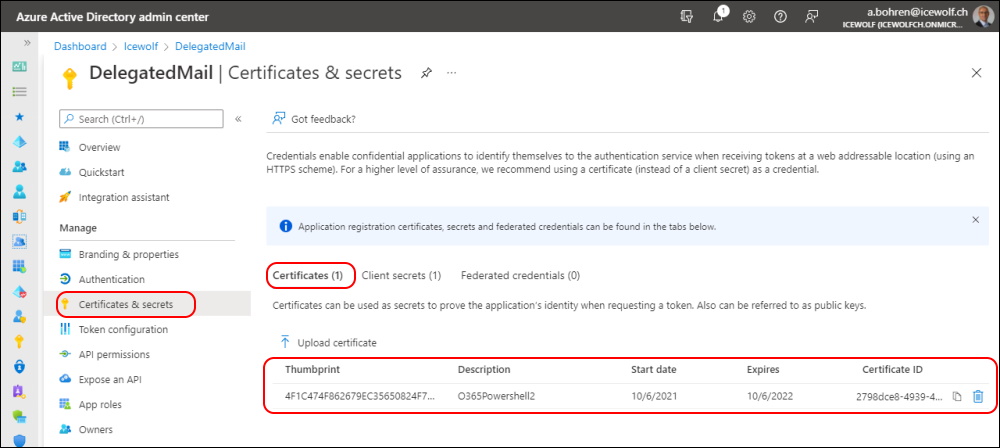Click the Favorites star icon in left rail

coord(20,117)
